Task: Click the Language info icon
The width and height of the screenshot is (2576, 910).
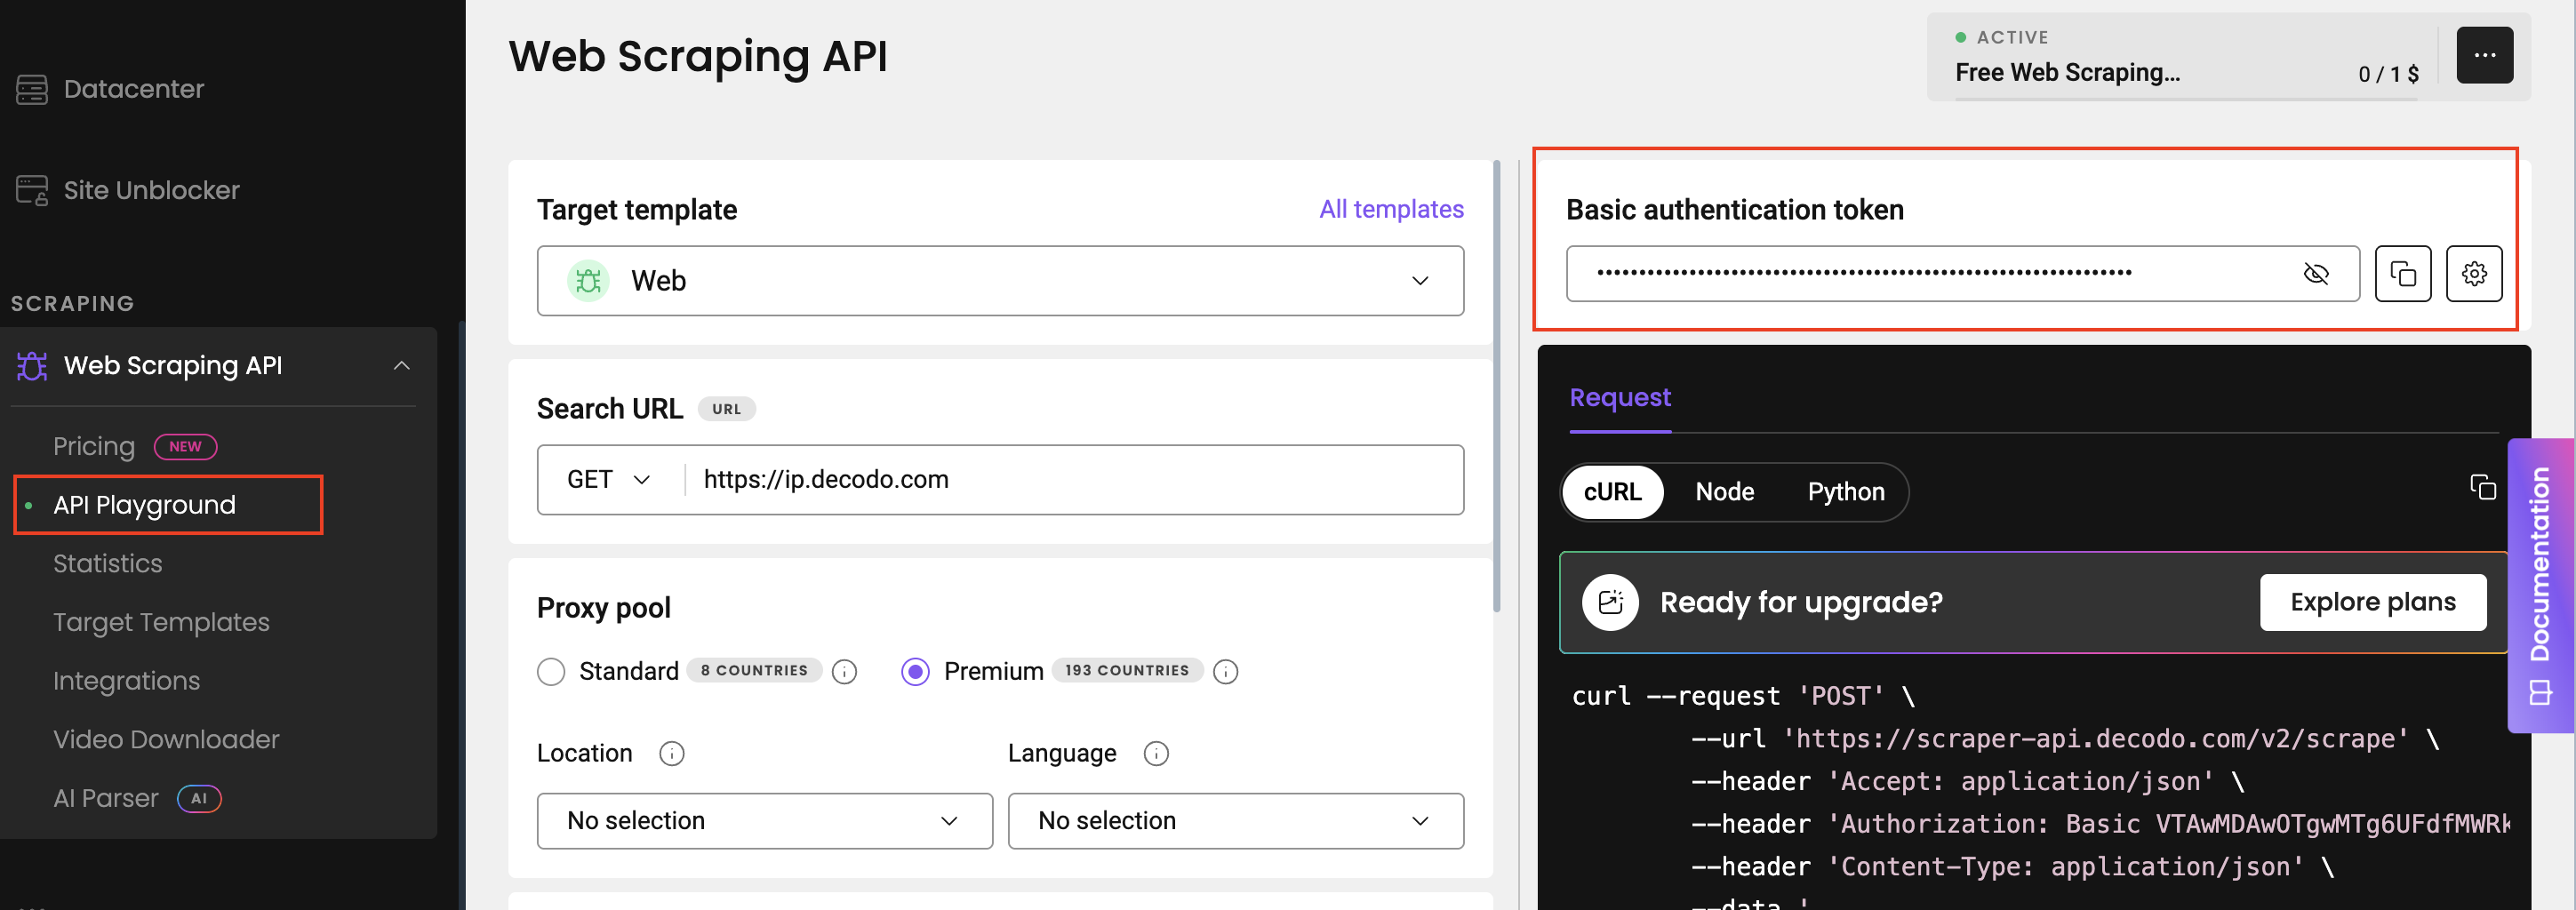Action: 1156,754
